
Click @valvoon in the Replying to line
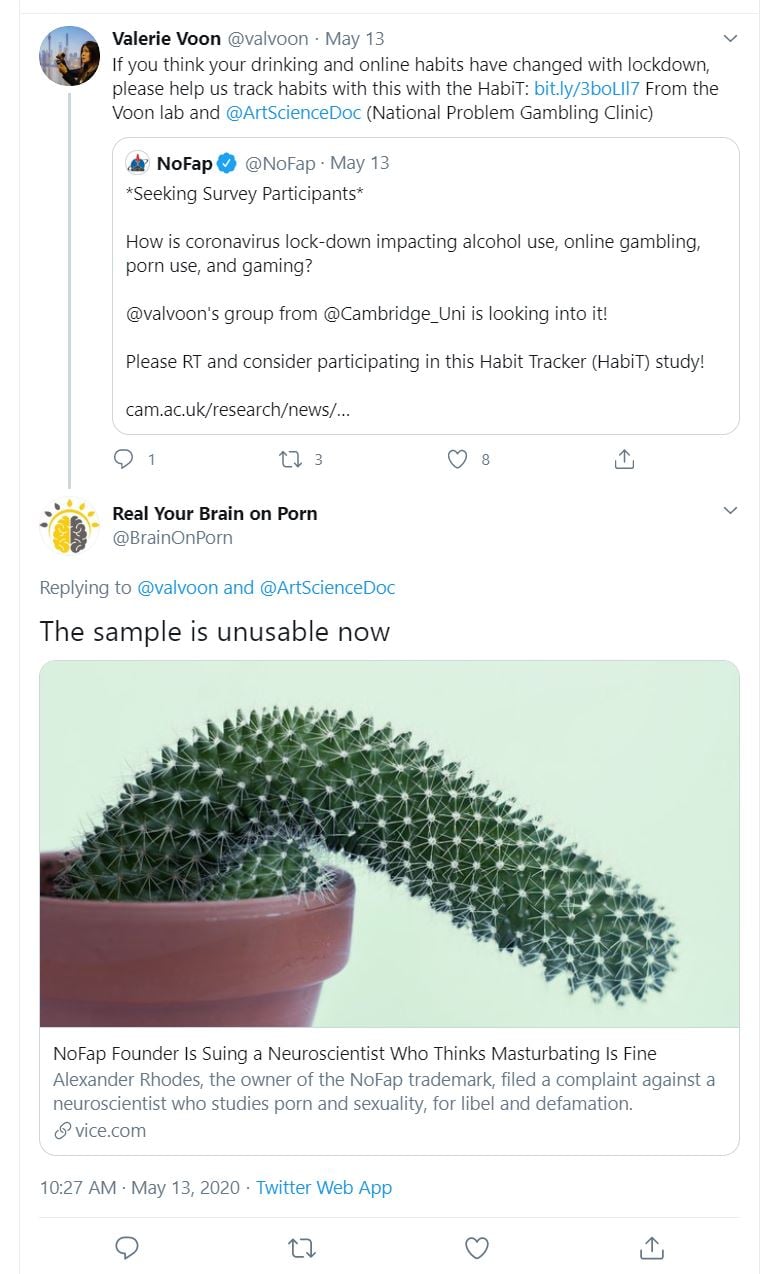coord(177,587)
